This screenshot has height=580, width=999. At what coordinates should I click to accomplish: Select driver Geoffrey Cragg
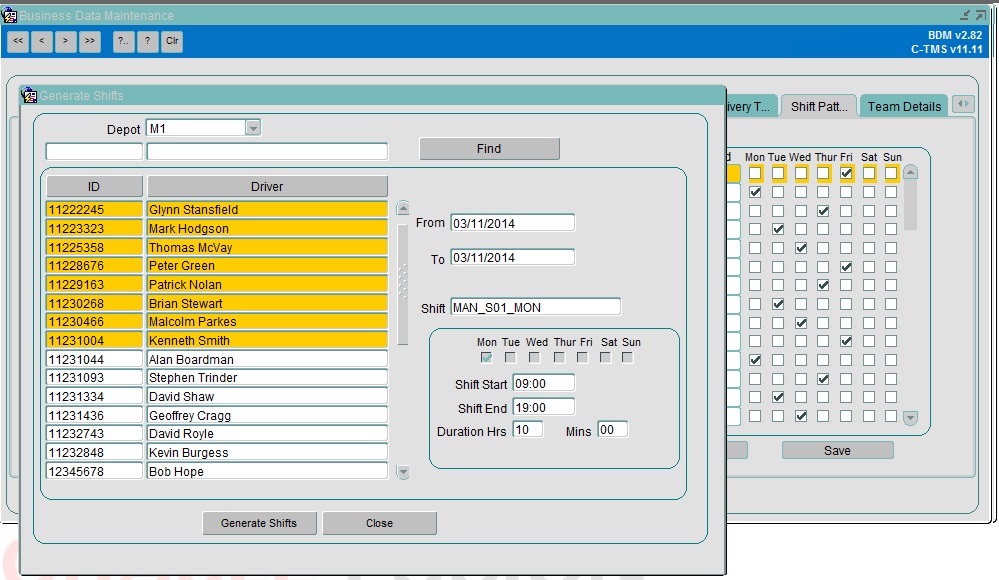click(x=267, y=416)
